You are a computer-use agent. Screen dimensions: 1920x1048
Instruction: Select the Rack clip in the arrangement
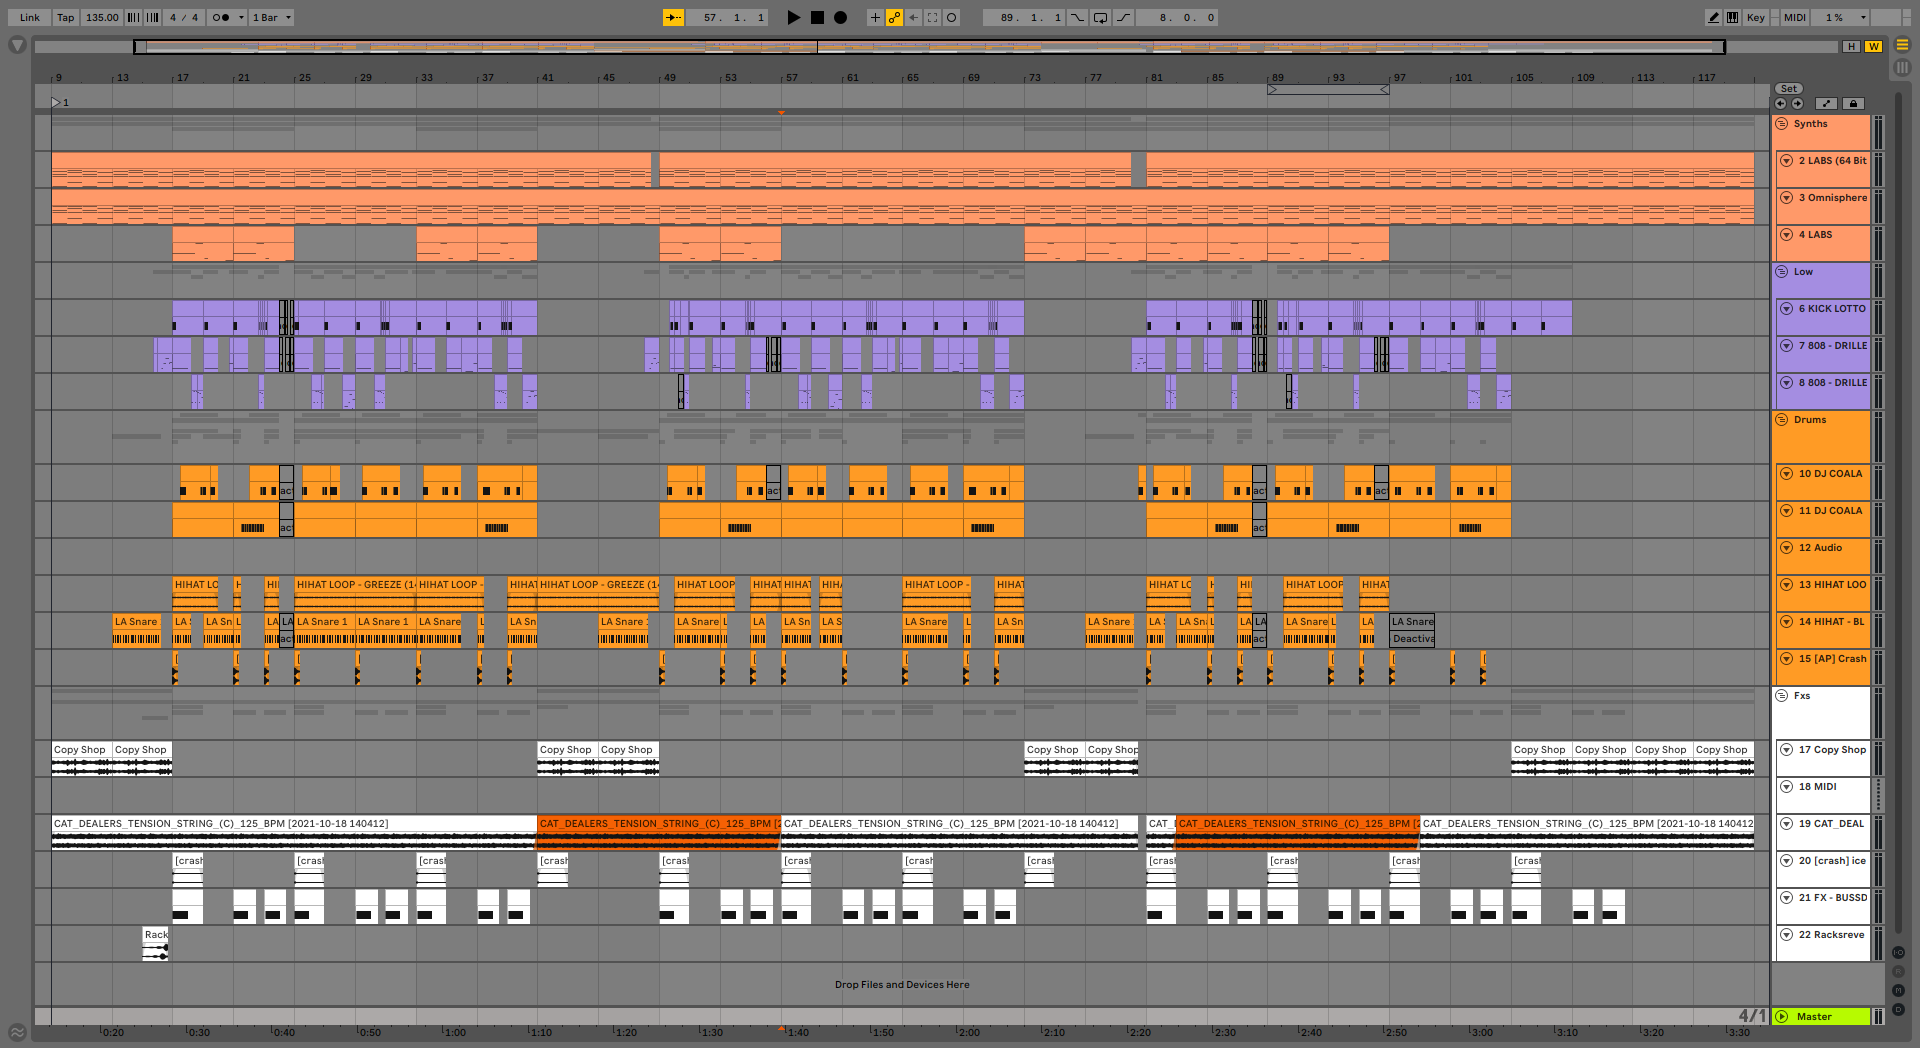(x=156, y=944)
